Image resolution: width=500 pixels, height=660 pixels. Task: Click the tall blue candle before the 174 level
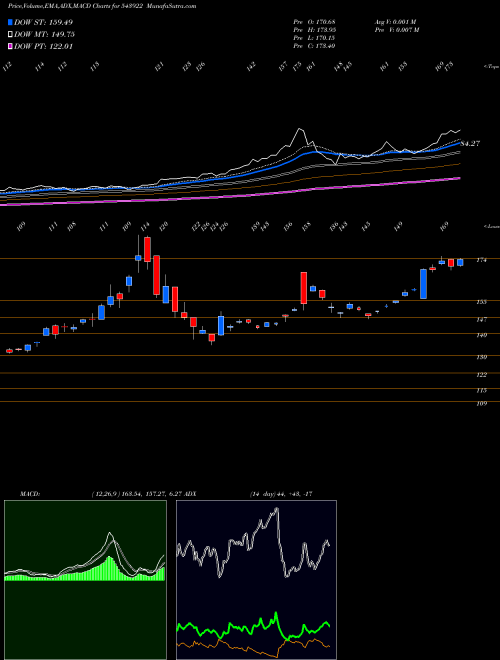[x=423, y=284]
